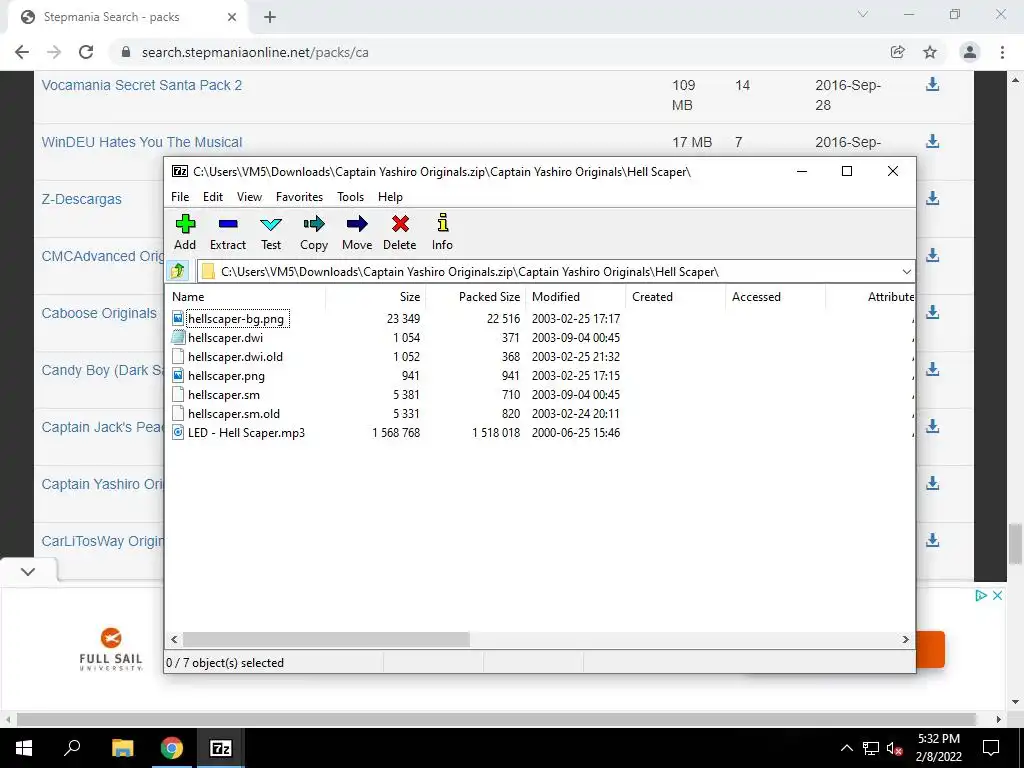
Task: Bookmark this page with the star icon
Action: [930, 52]
